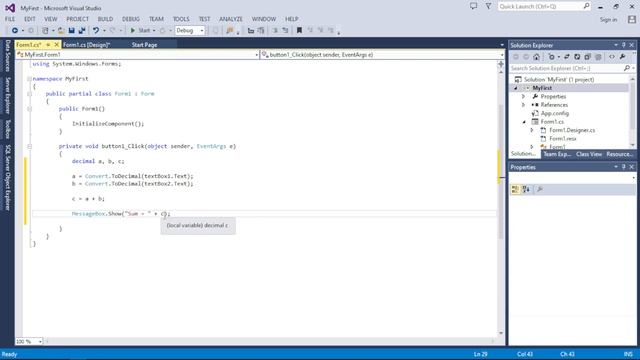640x360 pixels.
Task: Collapse the Form1.cs node in Solution Explorer
Action: 524,122
